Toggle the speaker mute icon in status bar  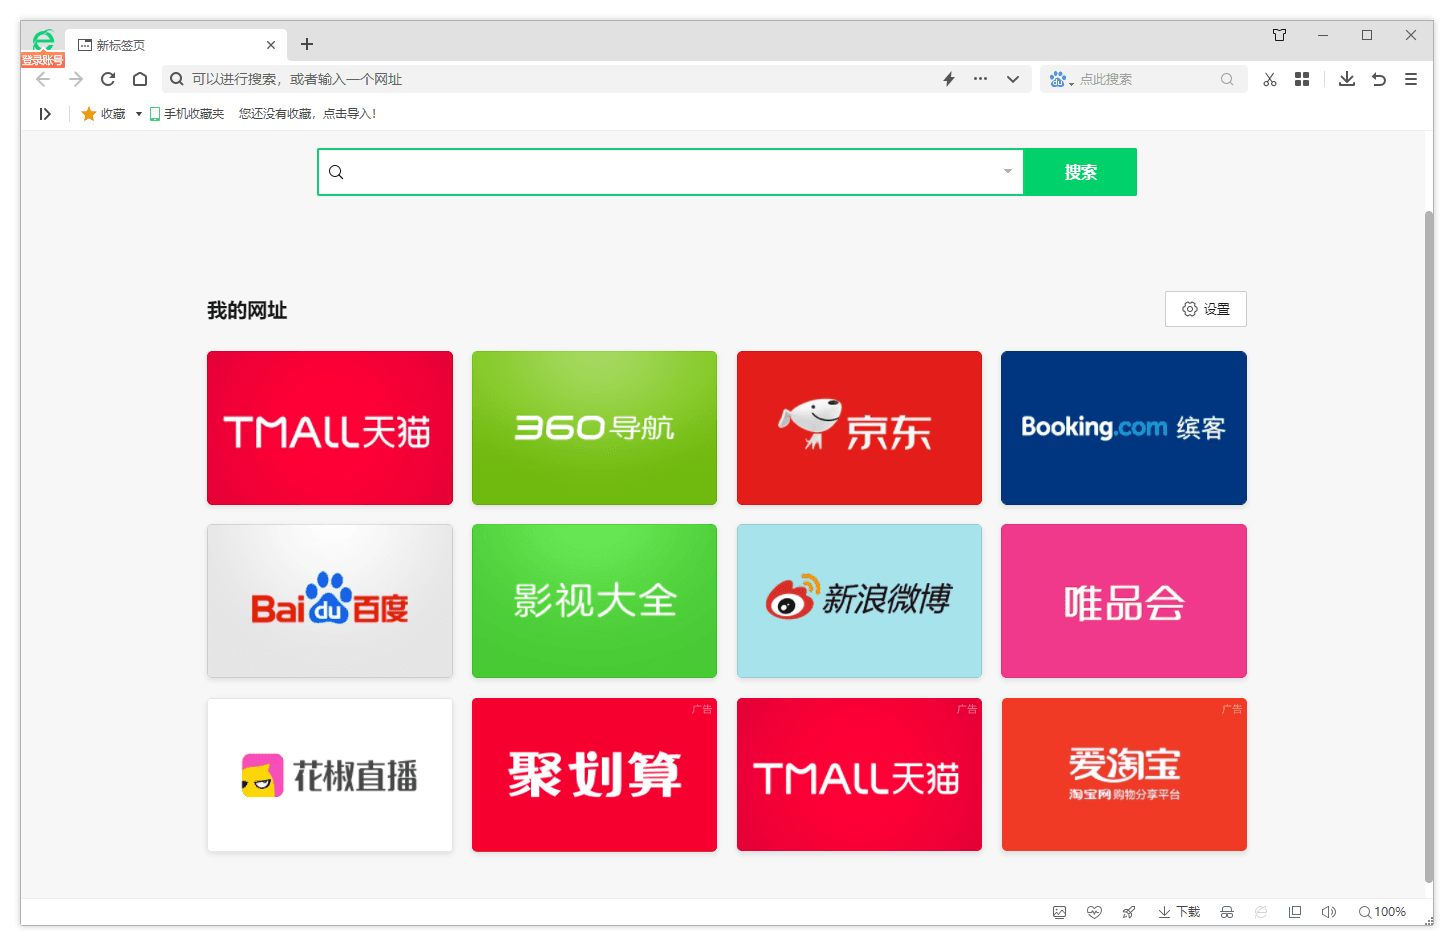[1329, 911]
